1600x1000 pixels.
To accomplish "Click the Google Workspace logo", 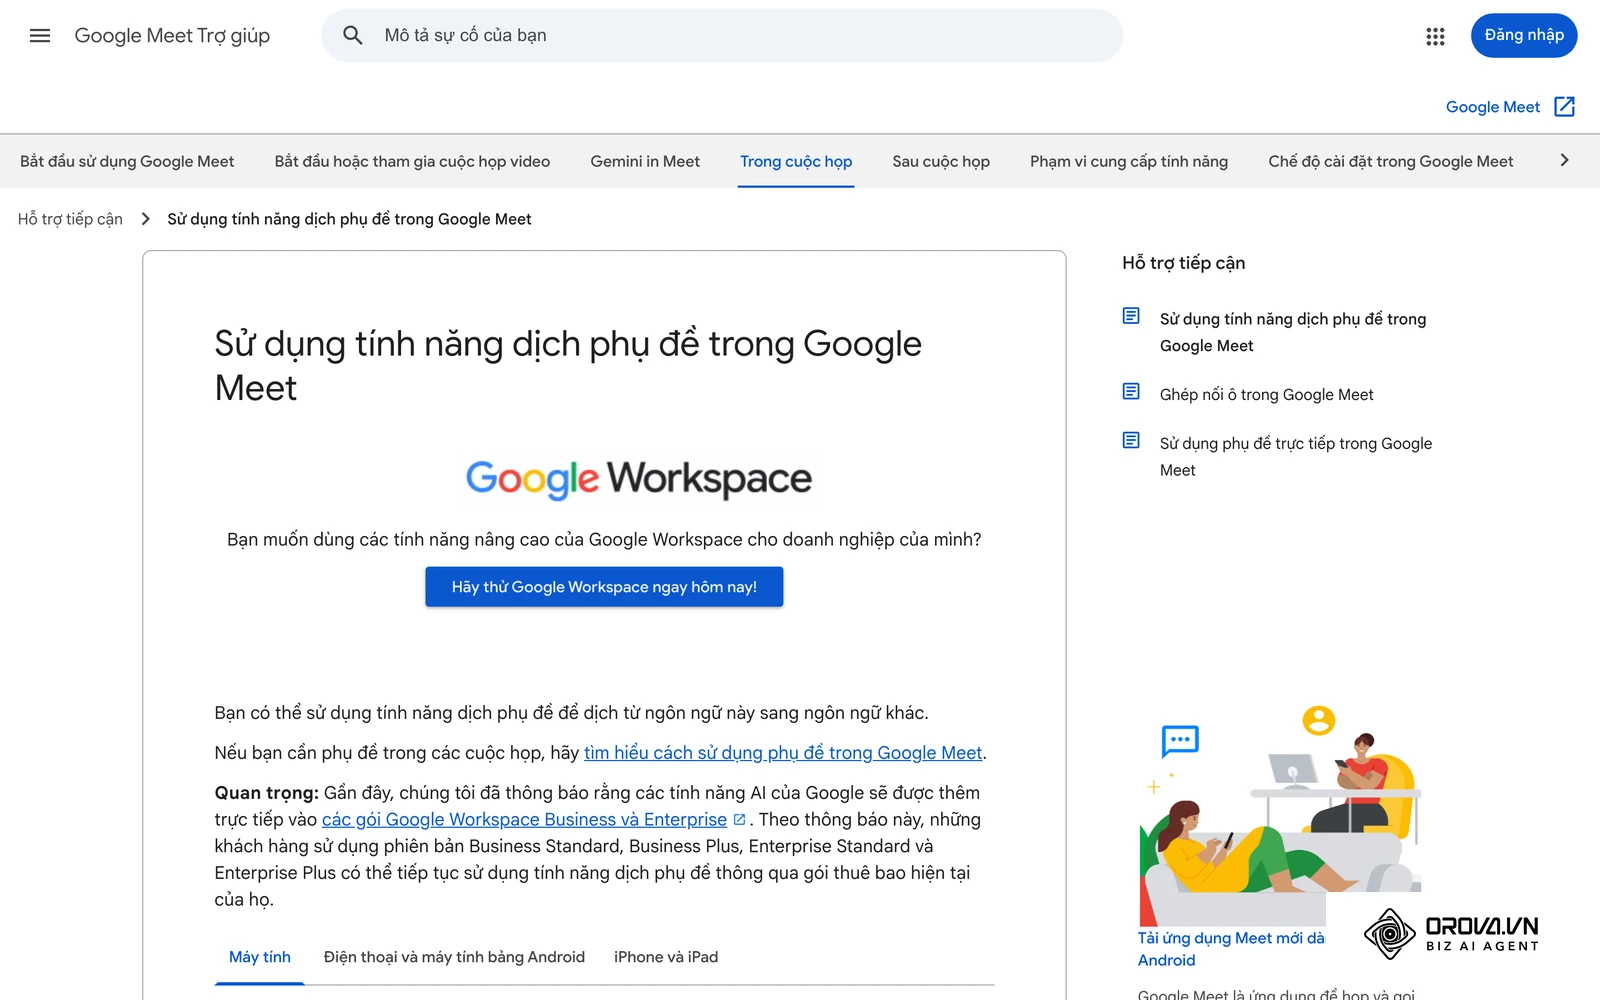I will (639, 479).
